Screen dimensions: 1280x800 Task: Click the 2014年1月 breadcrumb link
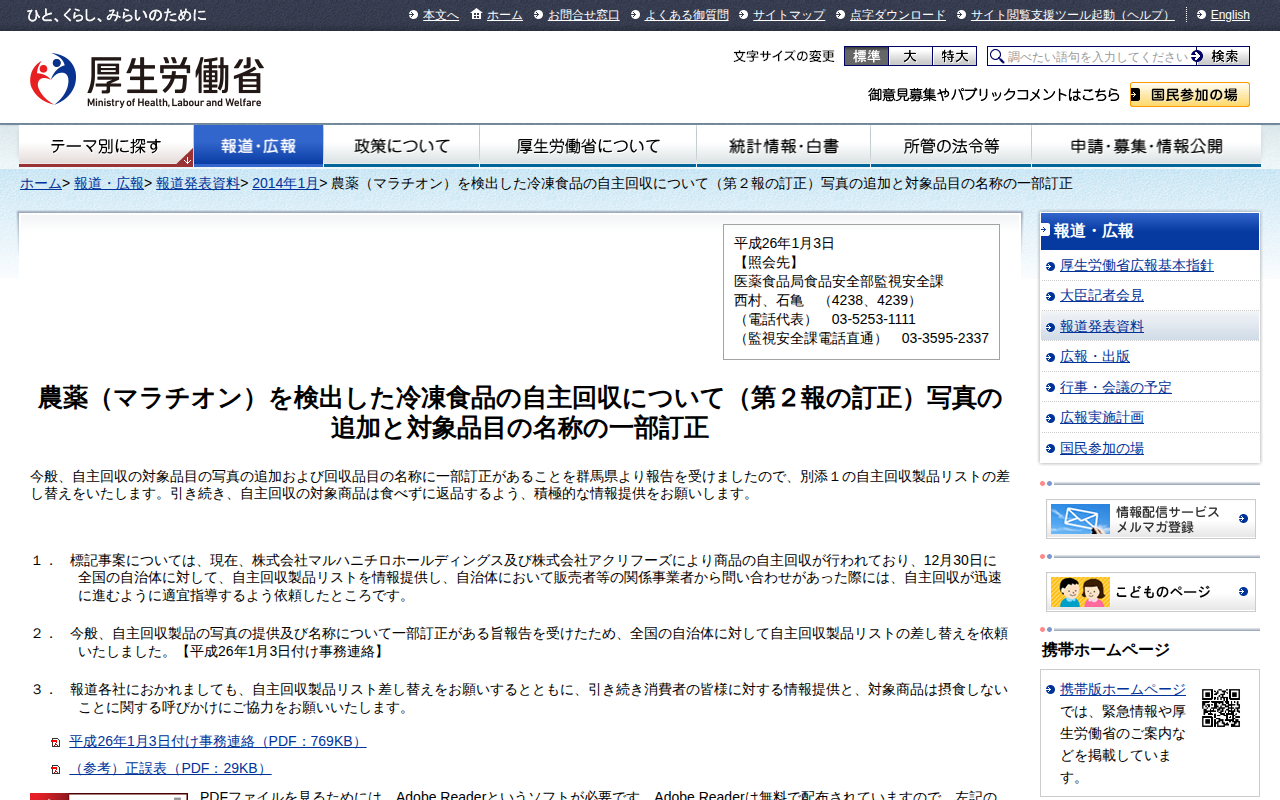point(285,183)
